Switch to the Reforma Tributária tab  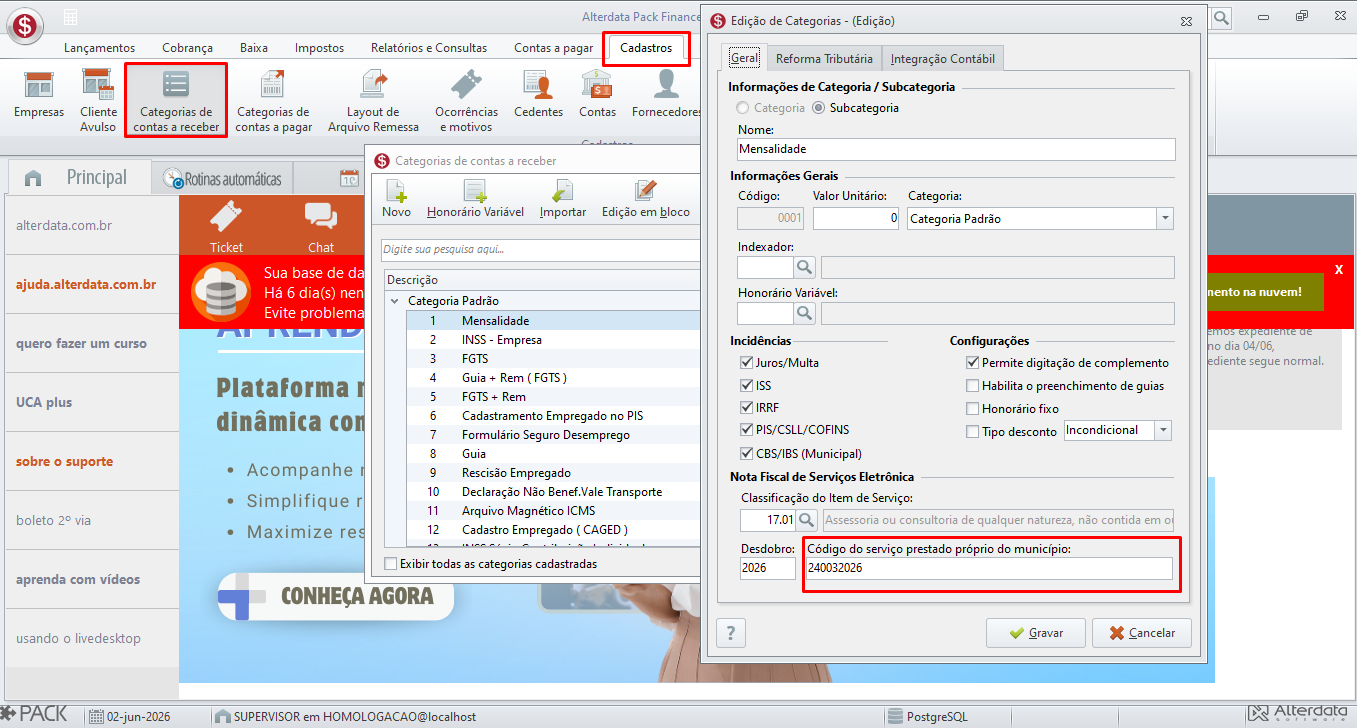coord(824,59)
